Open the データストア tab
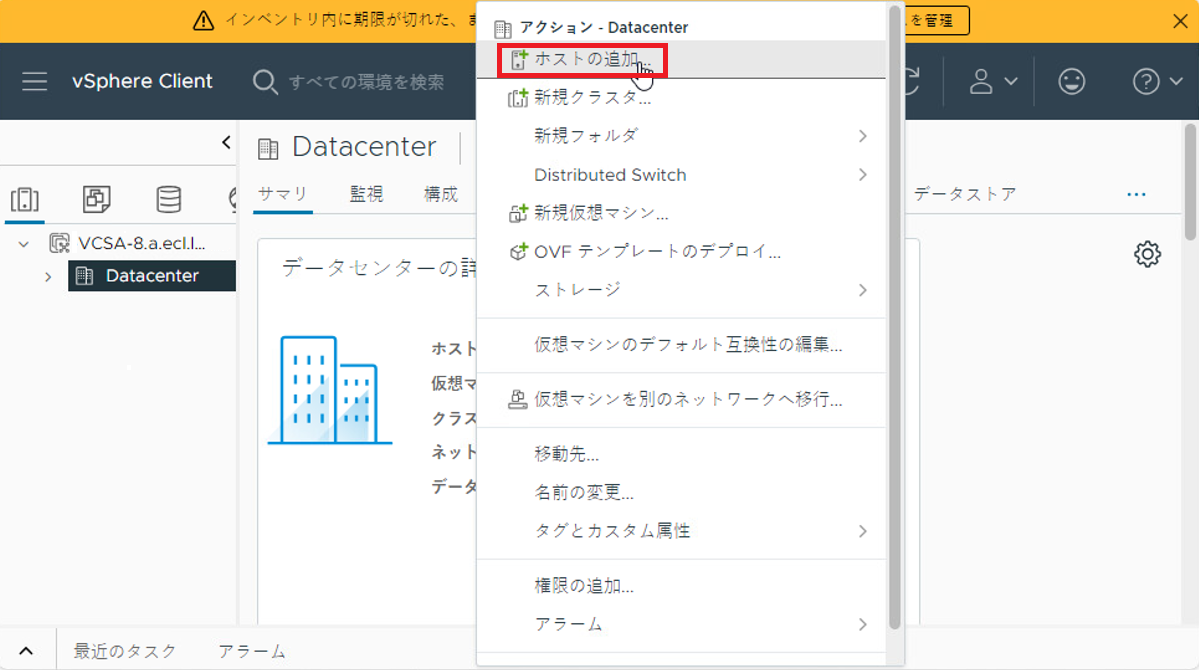The height and width of the screenshot is (670, 1199). (965, 194)
